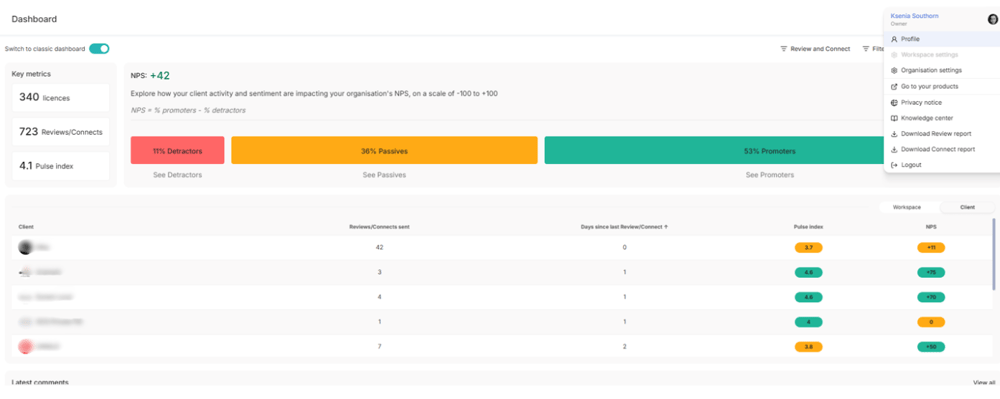
Task: Click the Download Review report icon
Action: [x=894, y=134]
